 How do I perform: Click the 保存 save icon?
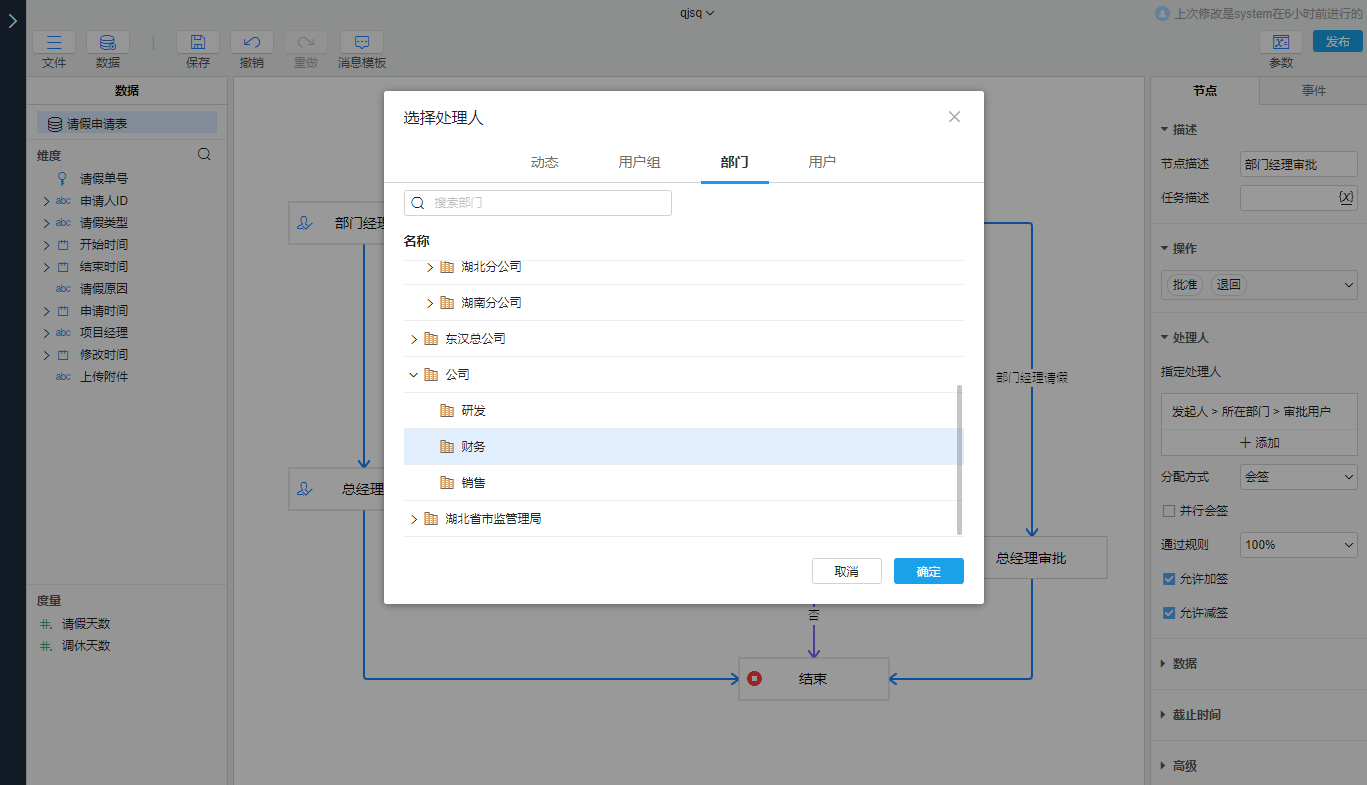[x=198, y=43]
